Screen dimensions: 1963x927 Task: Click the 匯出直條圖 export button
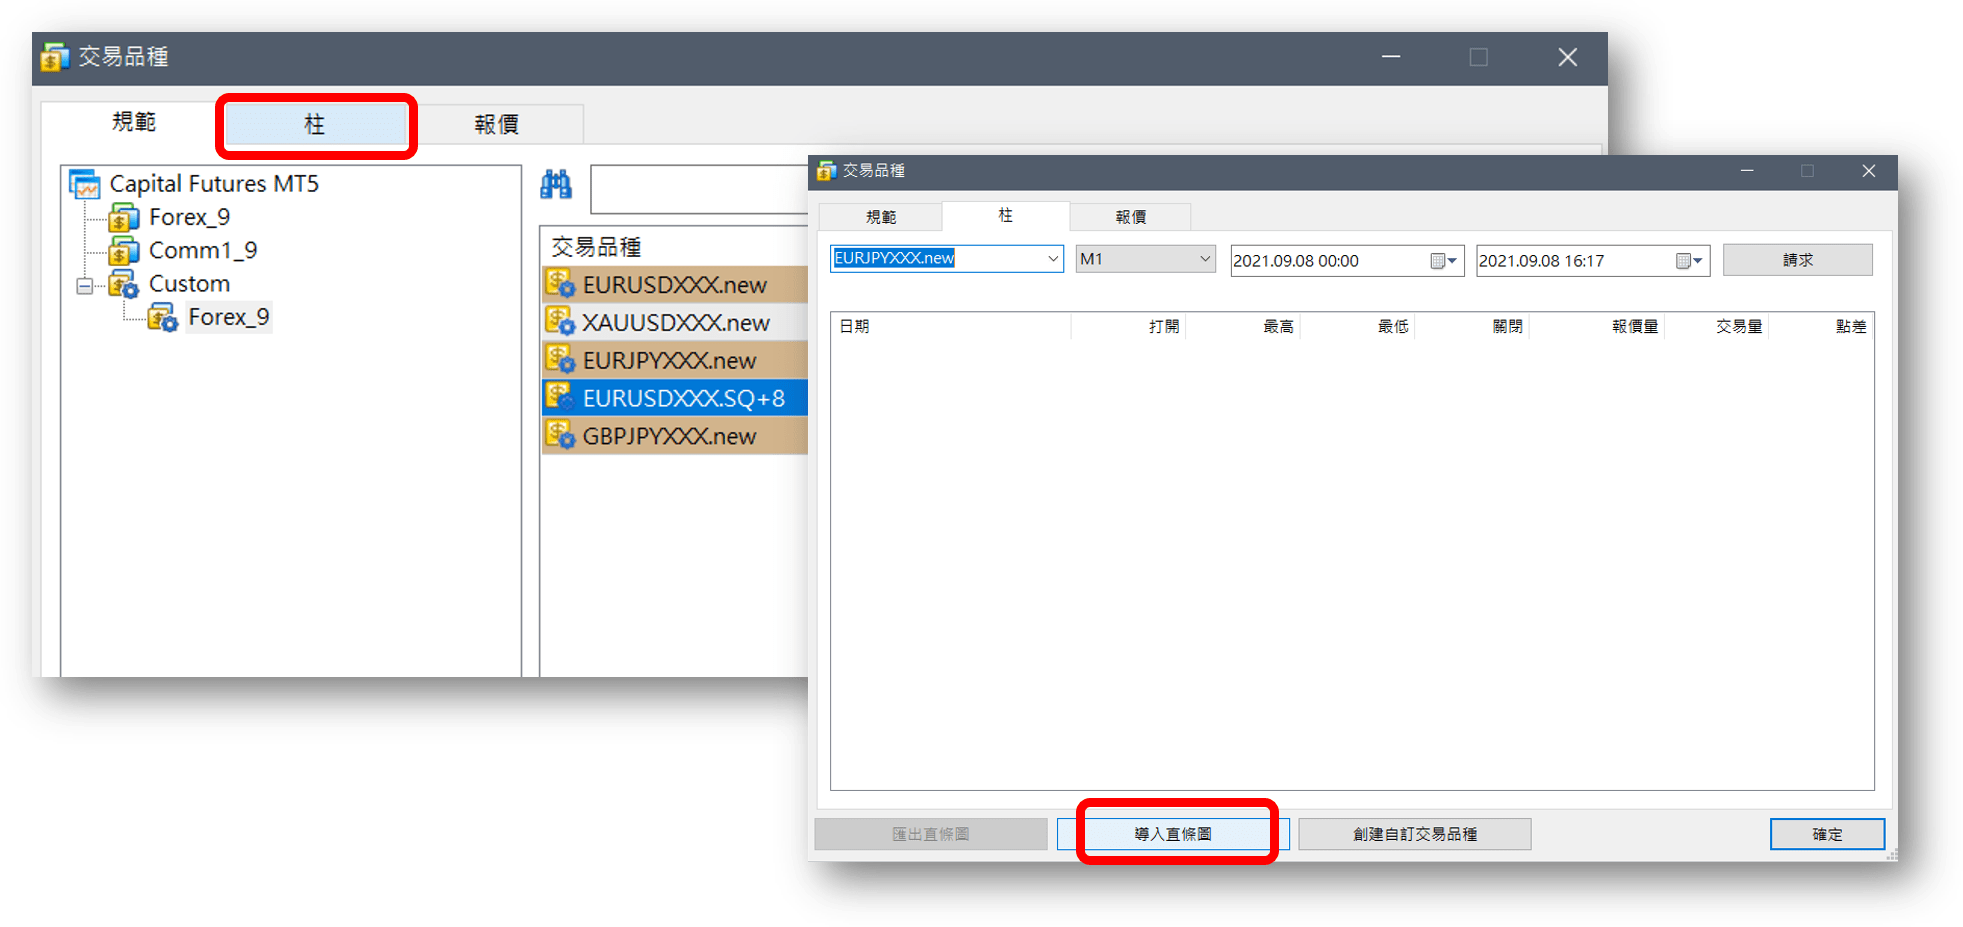pos(930,834)
